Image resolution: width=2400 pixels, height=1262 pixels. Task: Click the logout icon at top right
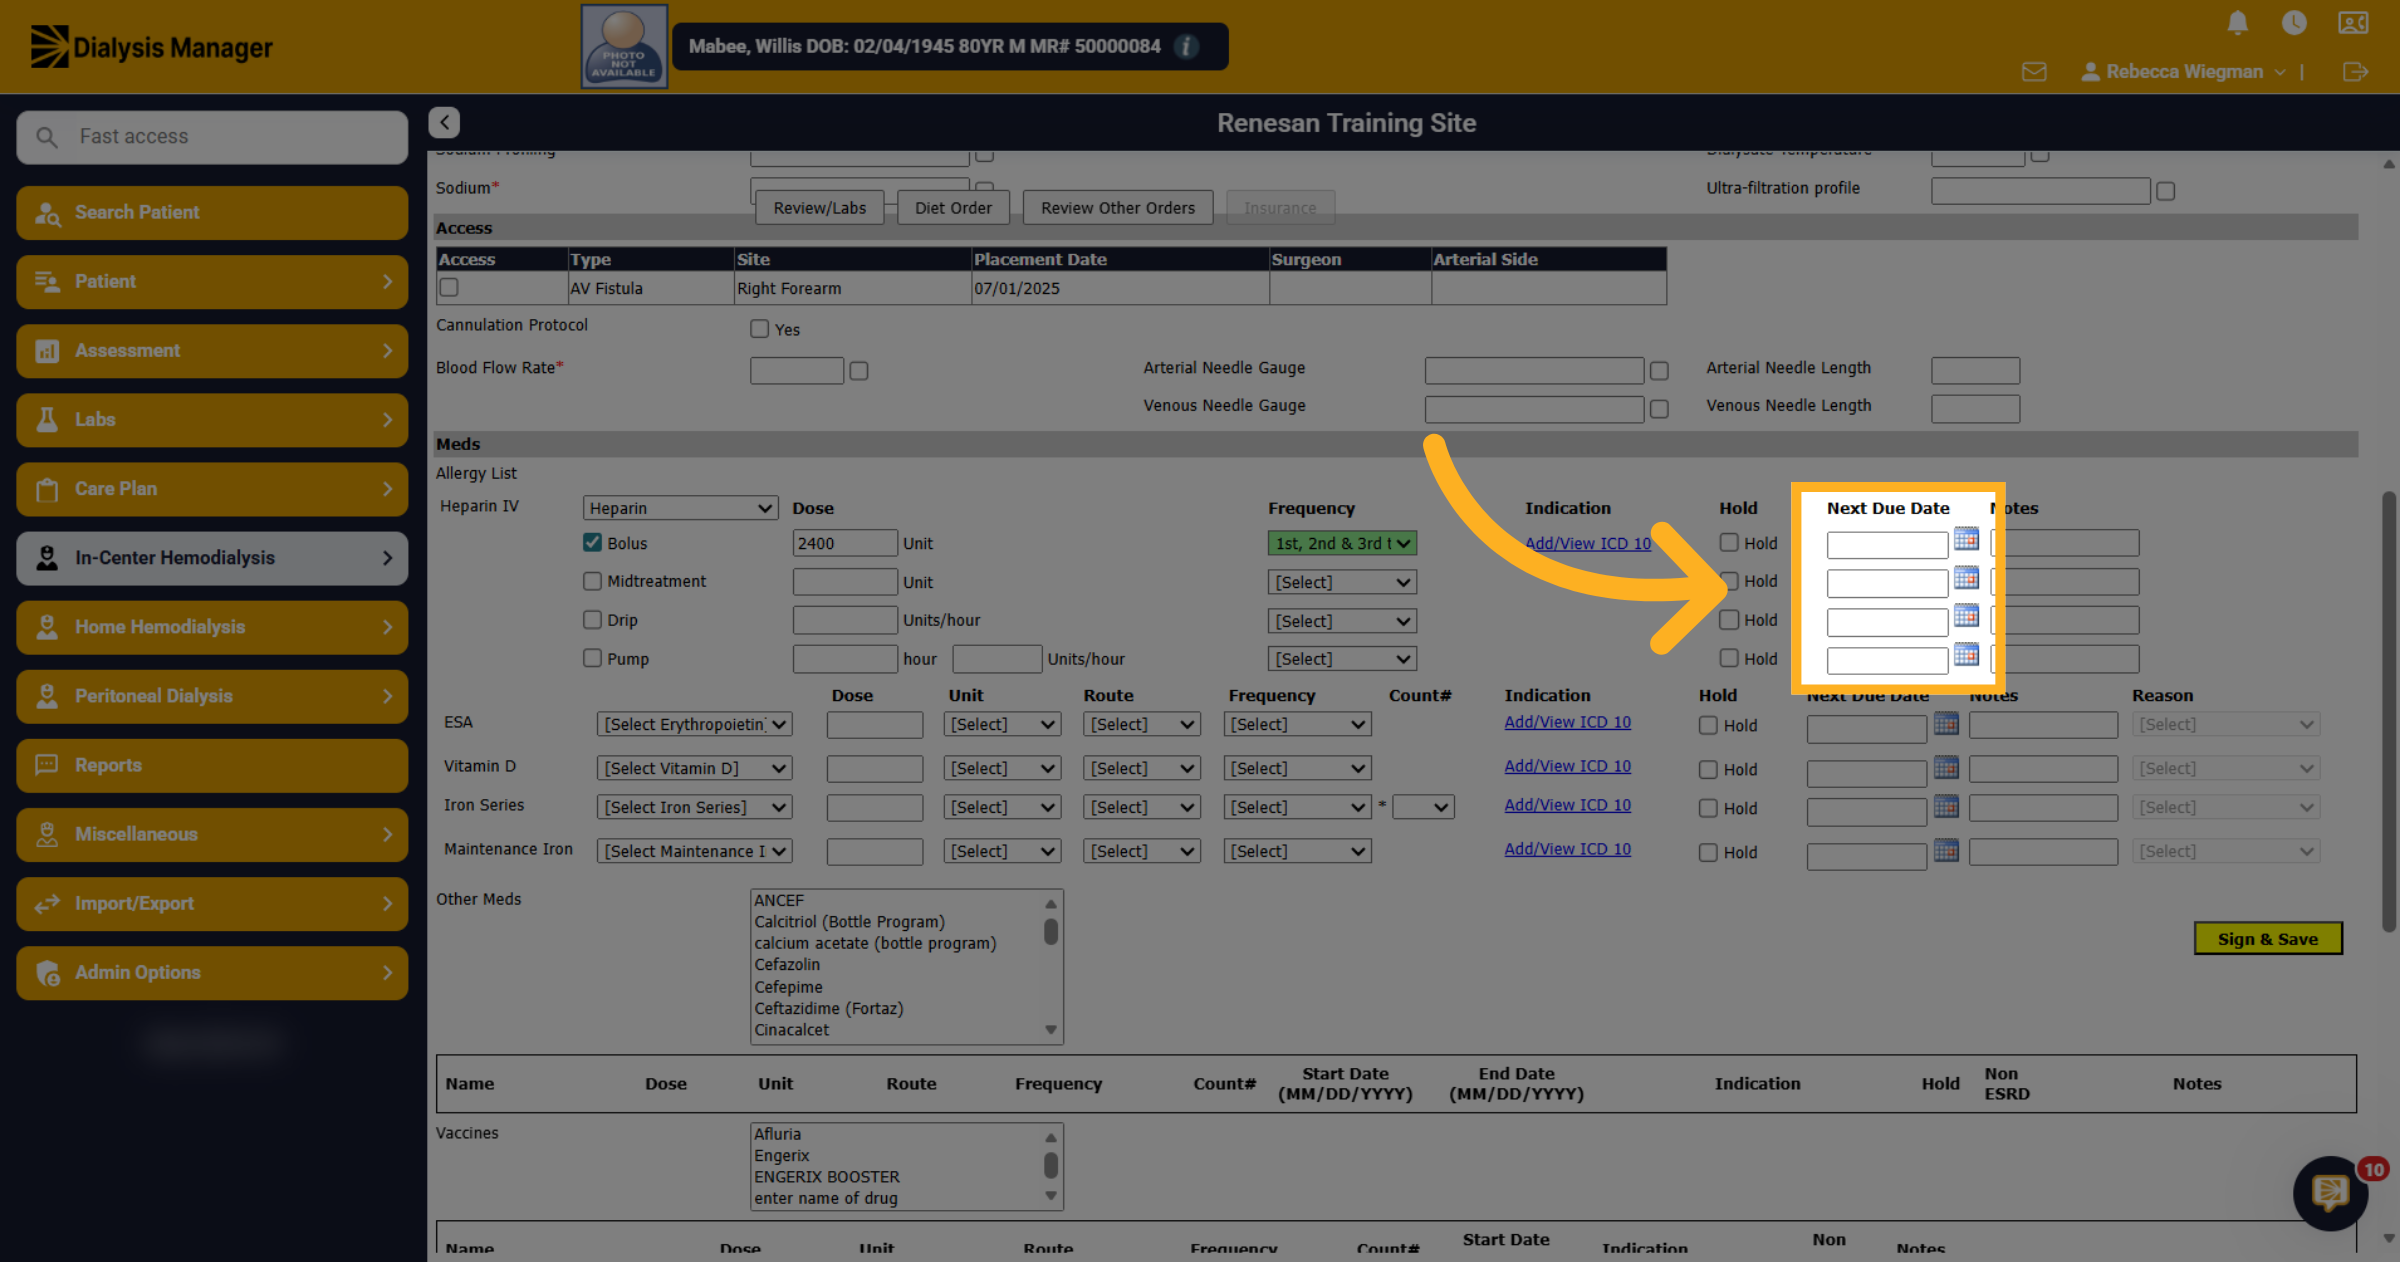tap(2355, 72)
